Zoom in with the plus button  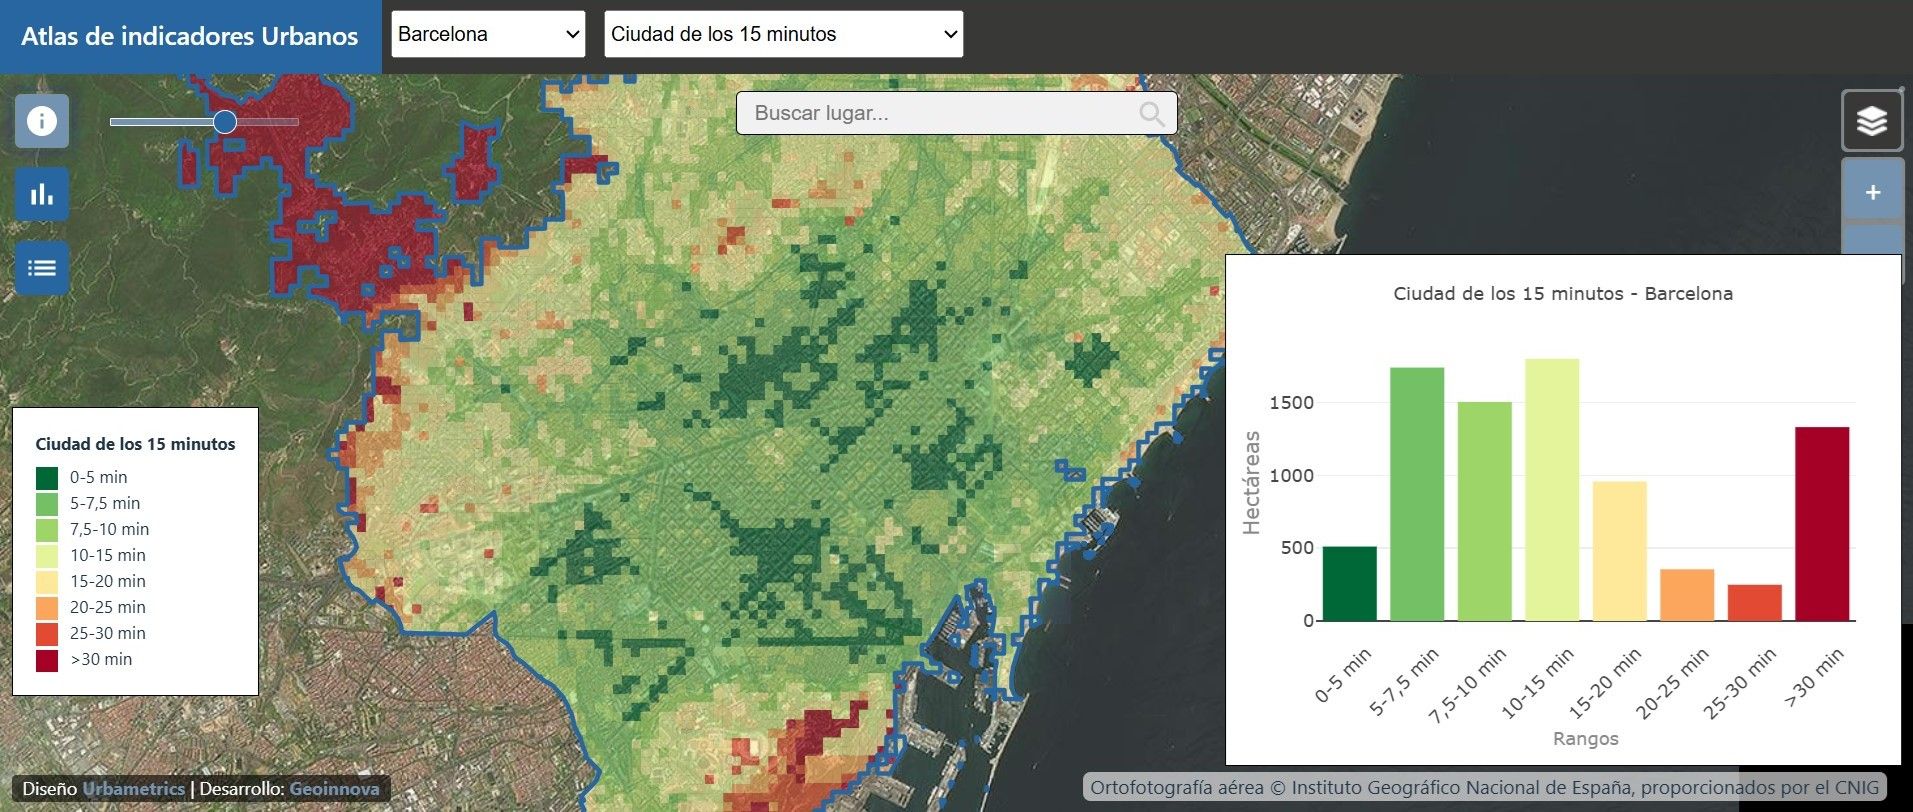[1873, 192]
